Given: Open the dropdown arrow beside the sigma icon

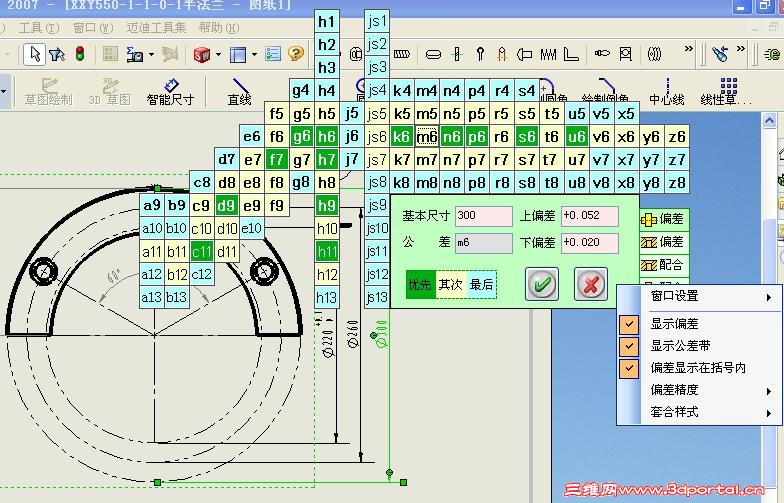Looking at the screenshot, I should click(x=152, y=54).
